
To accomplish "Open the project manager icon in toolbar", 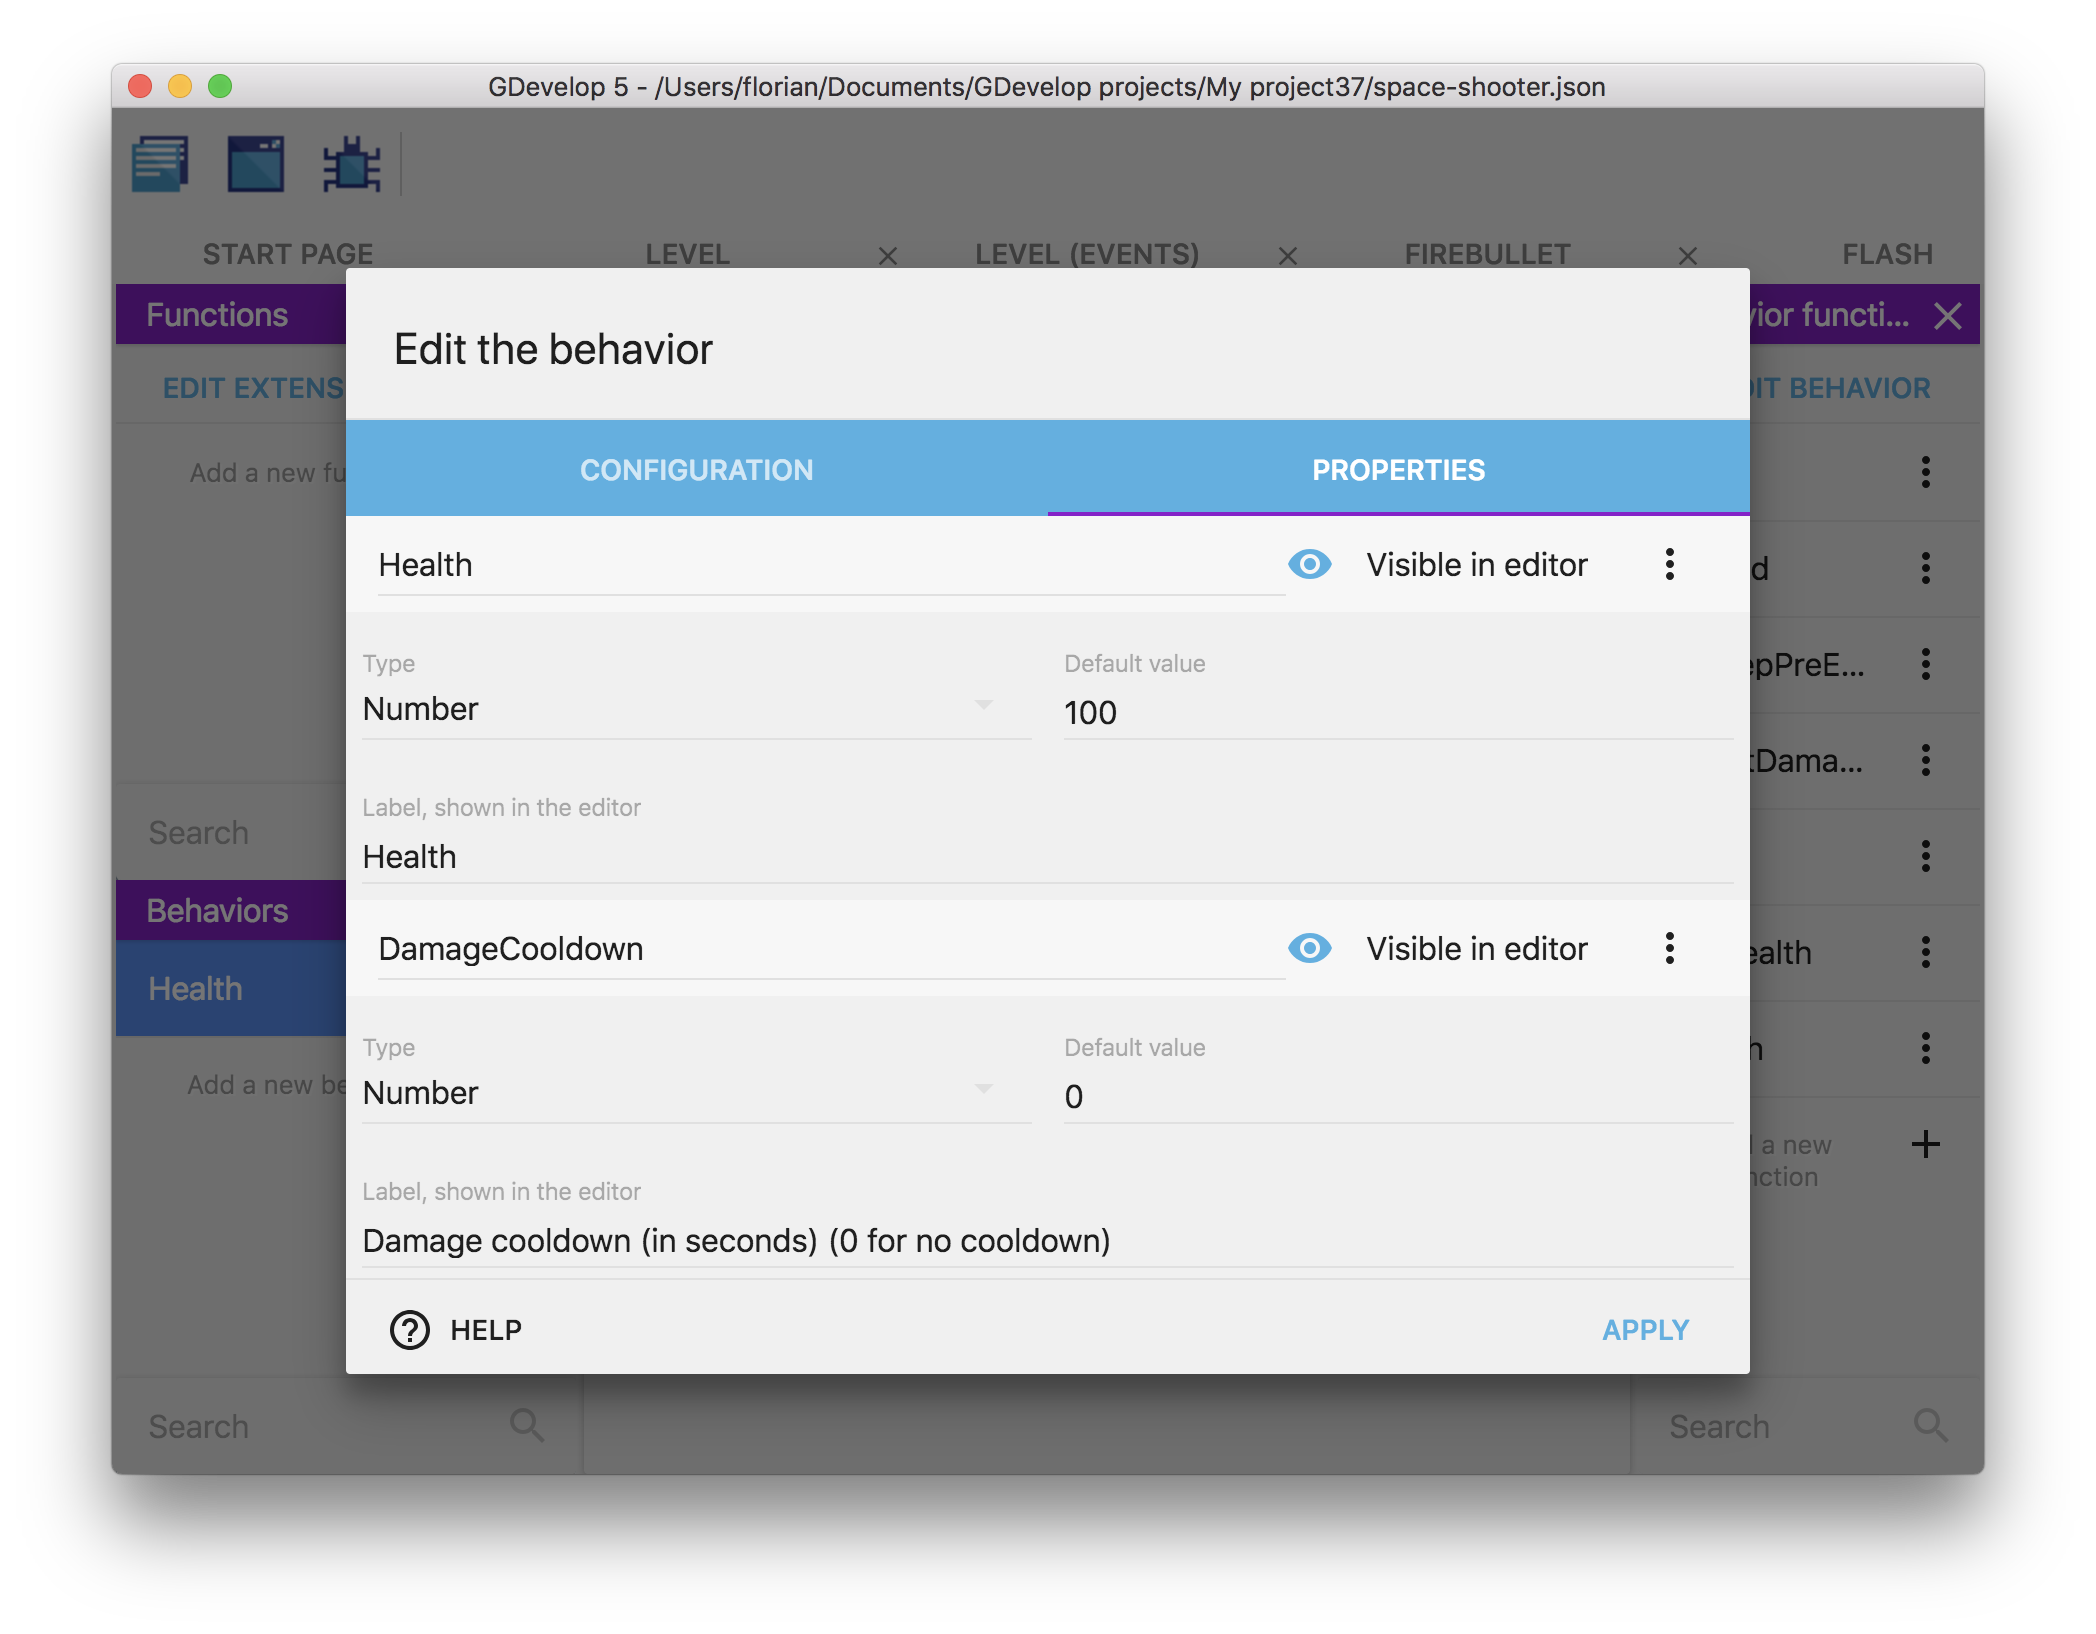I will tap(160, 164).
